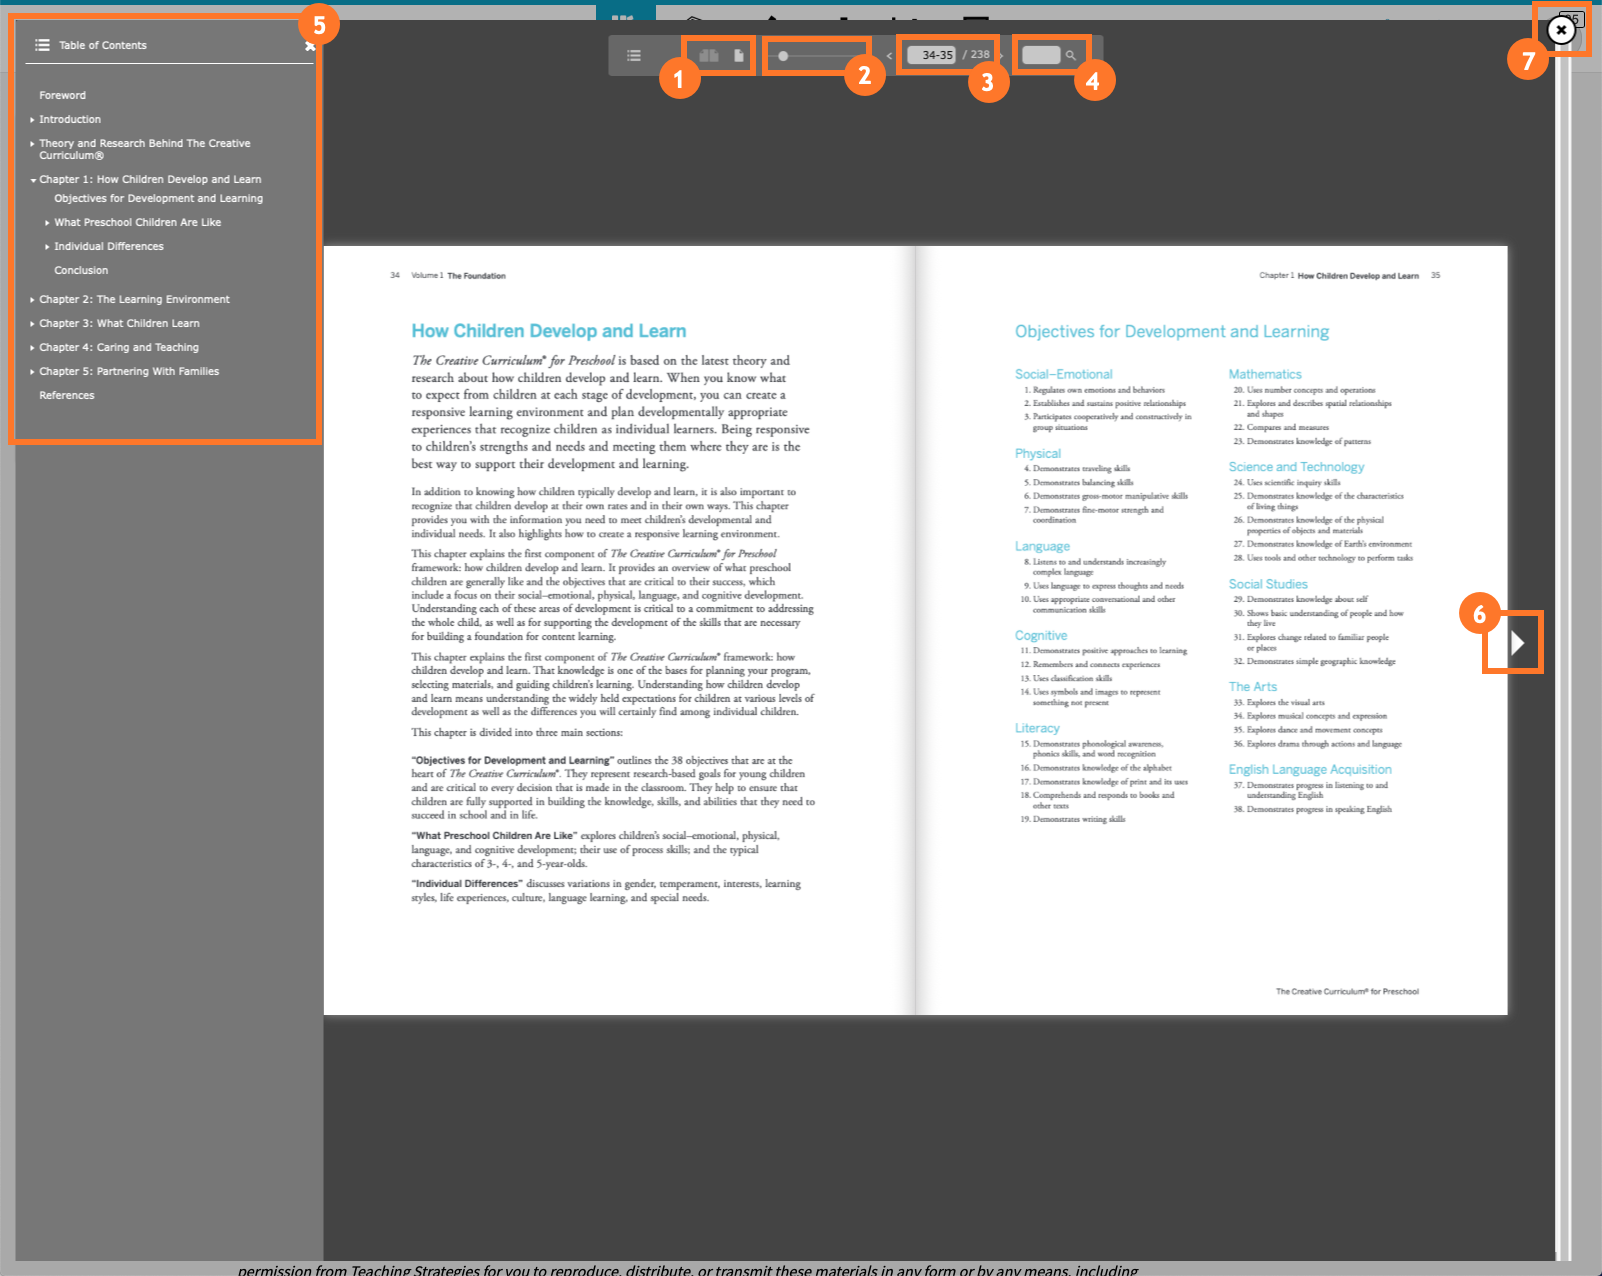Click the 'Literacy' objectives heading
1602x1276 pixels.
tap(1037, 728)
